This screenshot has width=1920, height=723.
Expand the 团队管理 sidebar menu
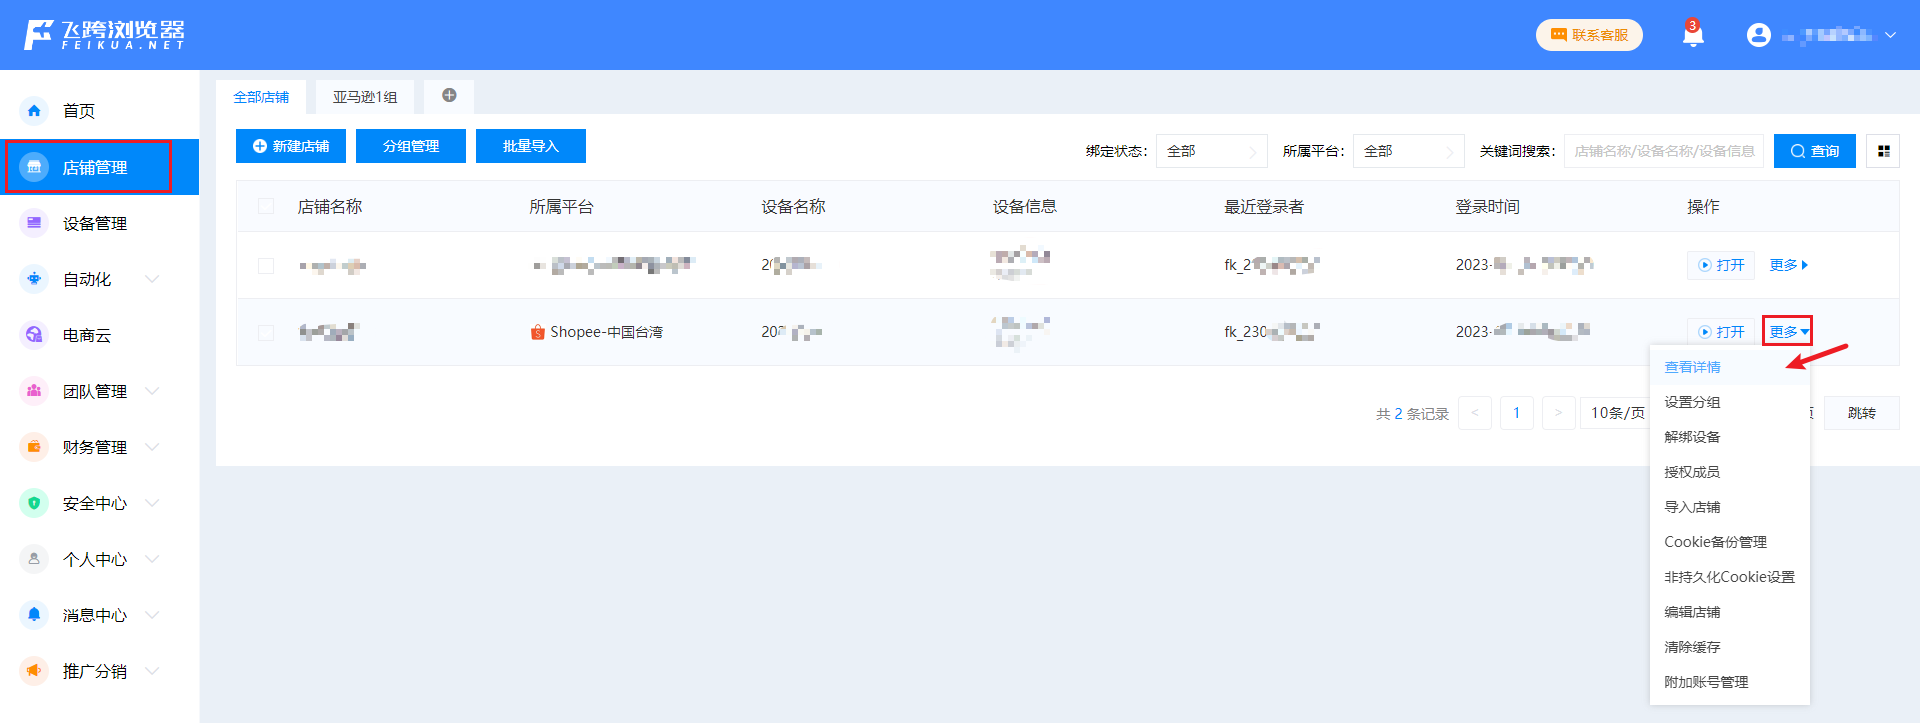153,391
